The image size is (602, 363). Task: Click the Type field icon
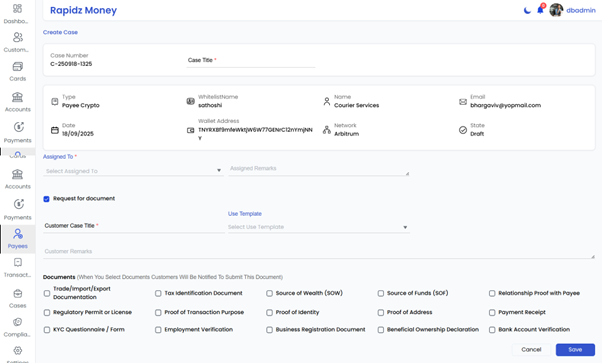pyautogui.click(x=55, y=101)
